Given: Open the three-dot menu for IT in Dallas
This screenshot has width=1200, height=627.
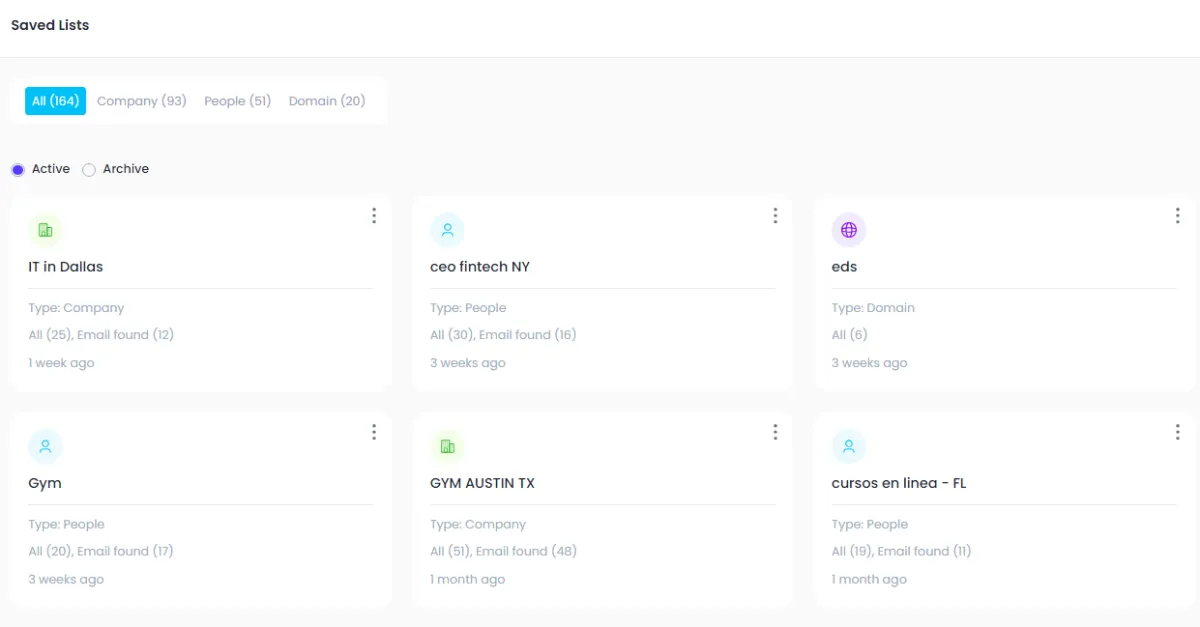Looking at the screenshot, I should pos(374,215).
